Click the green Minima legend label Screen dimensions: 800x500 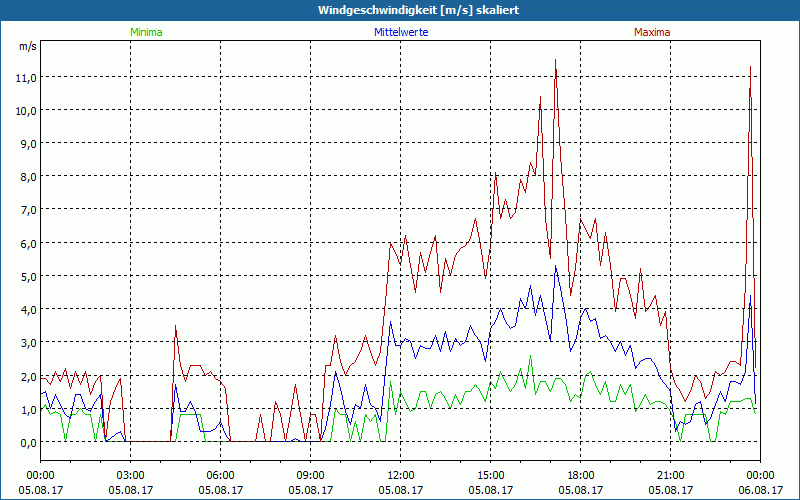146,32
